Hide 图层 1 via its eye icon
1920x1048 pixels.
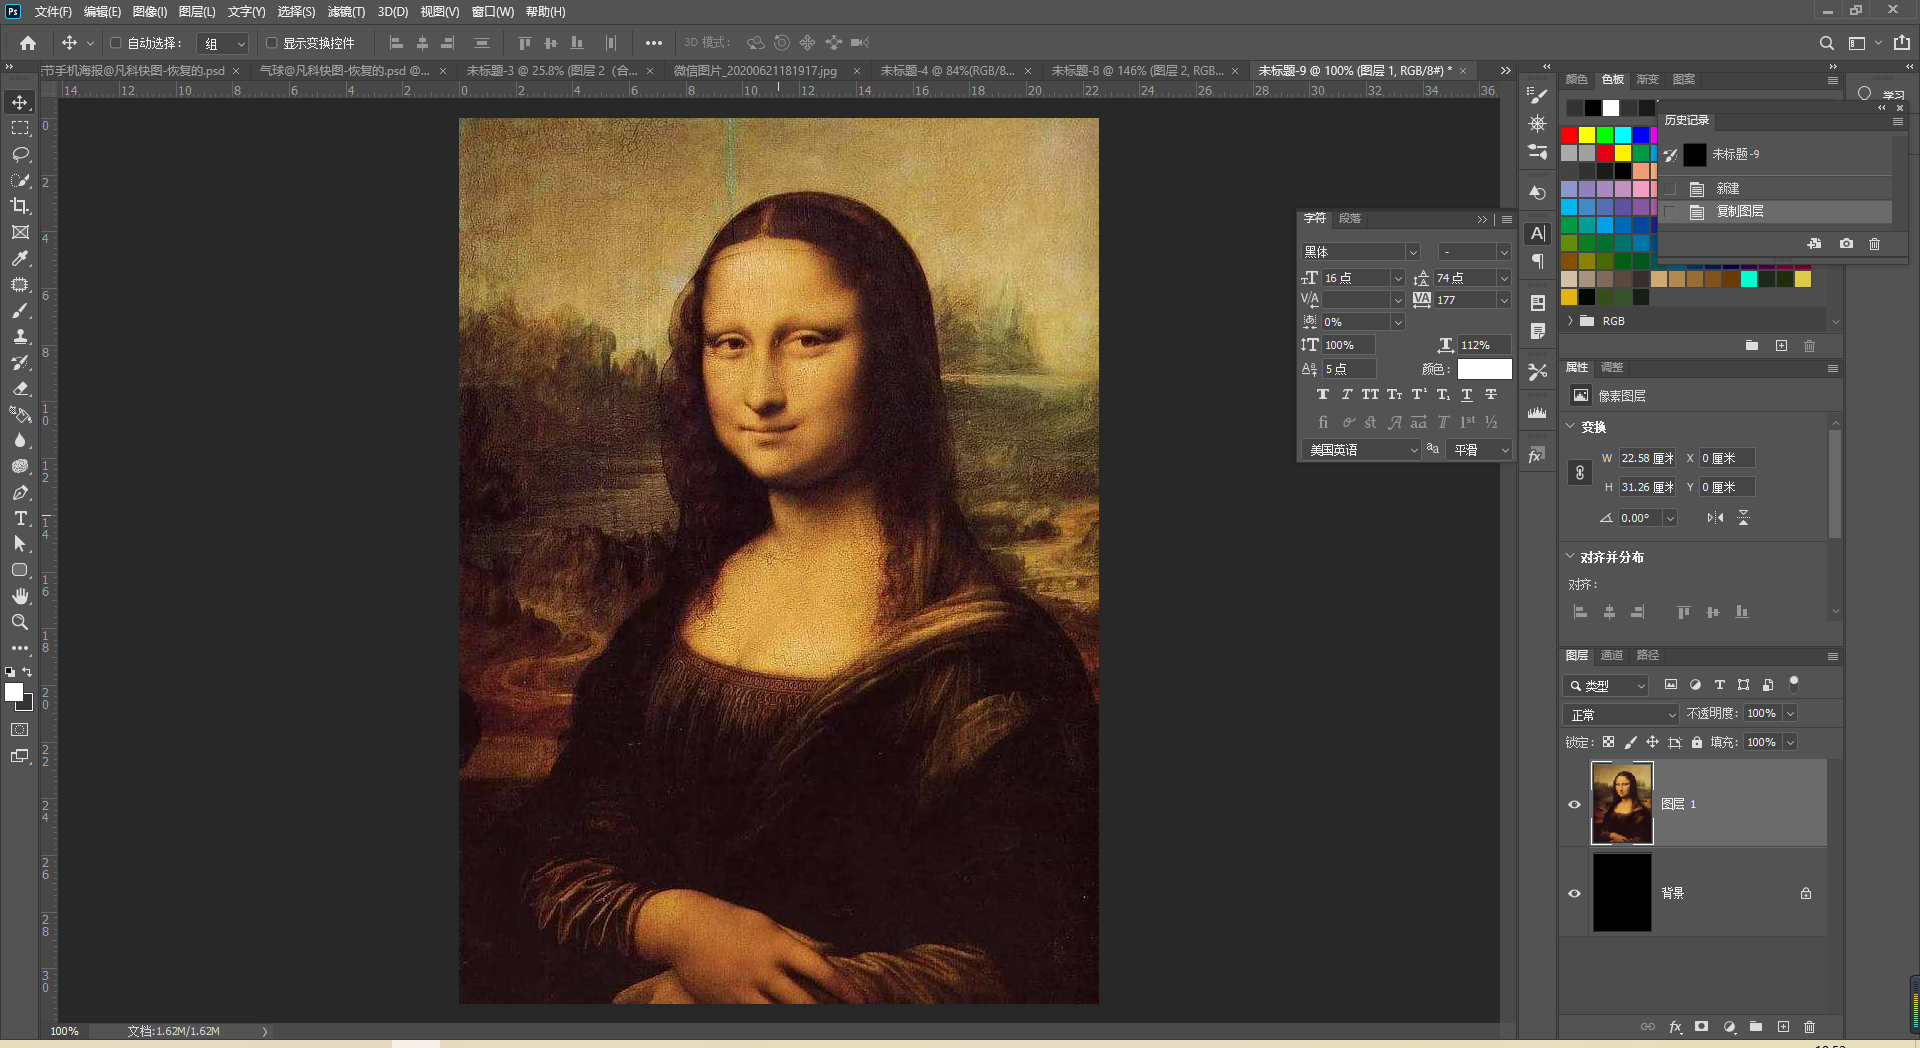(1574, 804)
